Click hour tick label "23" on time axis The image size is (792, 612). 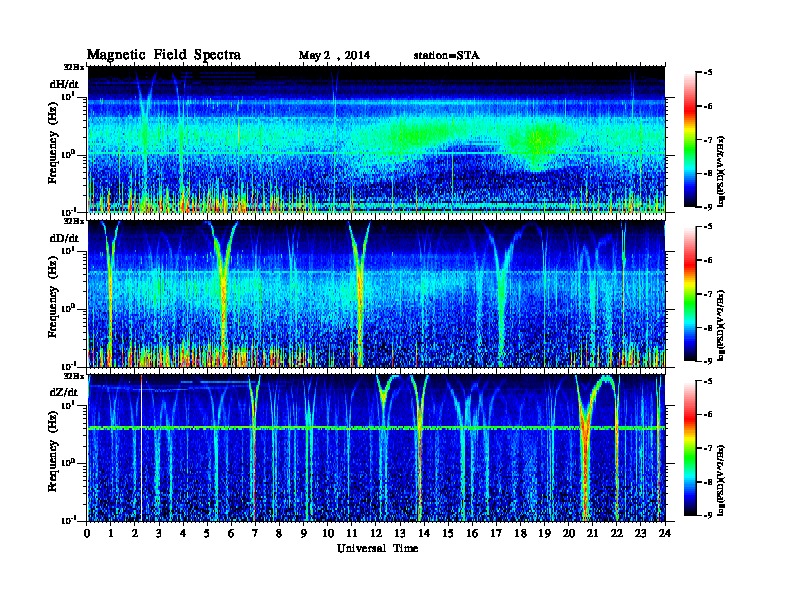pos(640,534)
